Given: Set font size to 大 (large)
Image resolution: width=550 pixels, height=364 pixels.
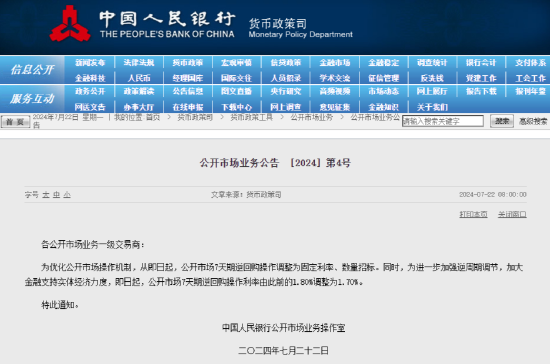Looking at the screenshot, I should (x=46, y=195).
